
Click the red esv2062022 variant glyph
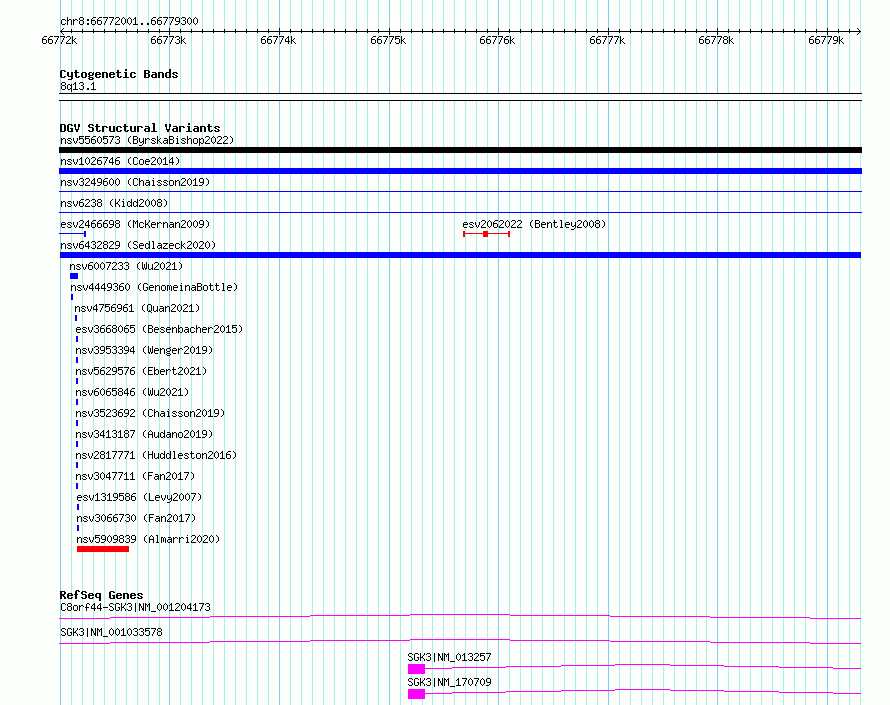(x=486, y=234)
